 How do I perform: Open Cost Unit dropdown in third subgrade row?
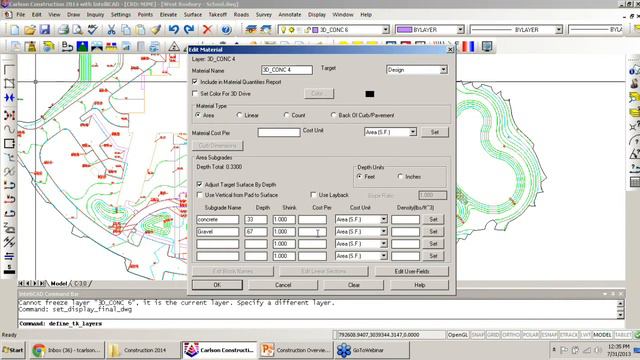[383, 244]
